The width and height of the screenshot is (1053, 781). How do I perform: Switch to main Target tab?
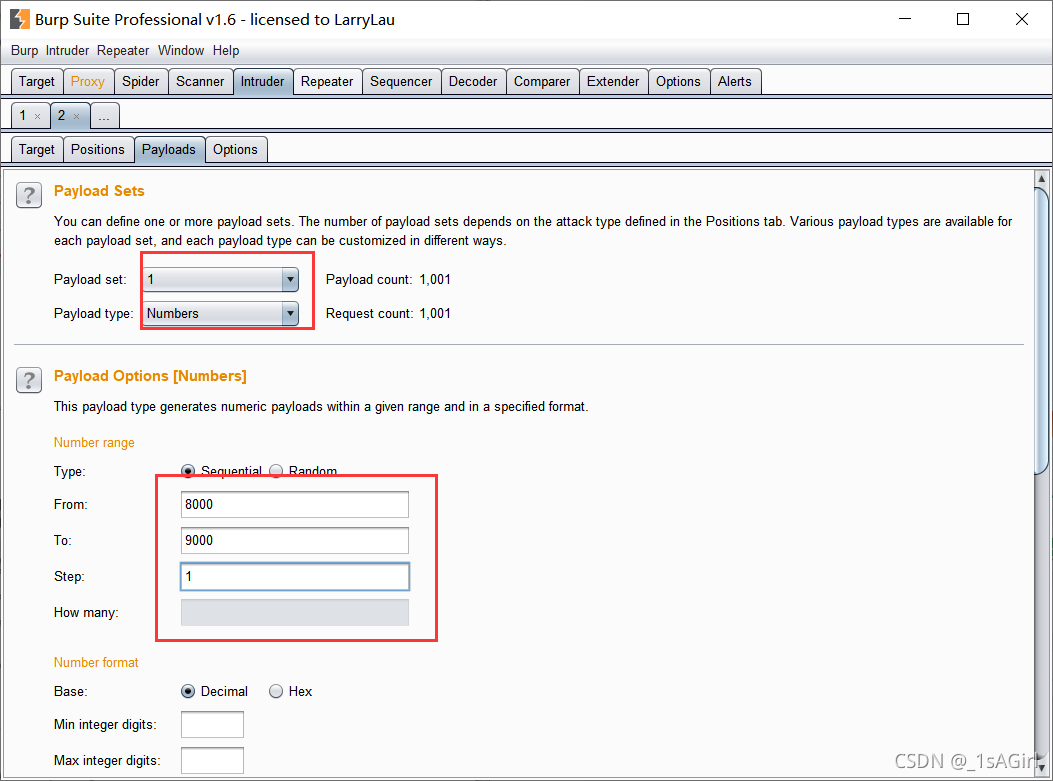pyautogui.click(x=37, y=81)
